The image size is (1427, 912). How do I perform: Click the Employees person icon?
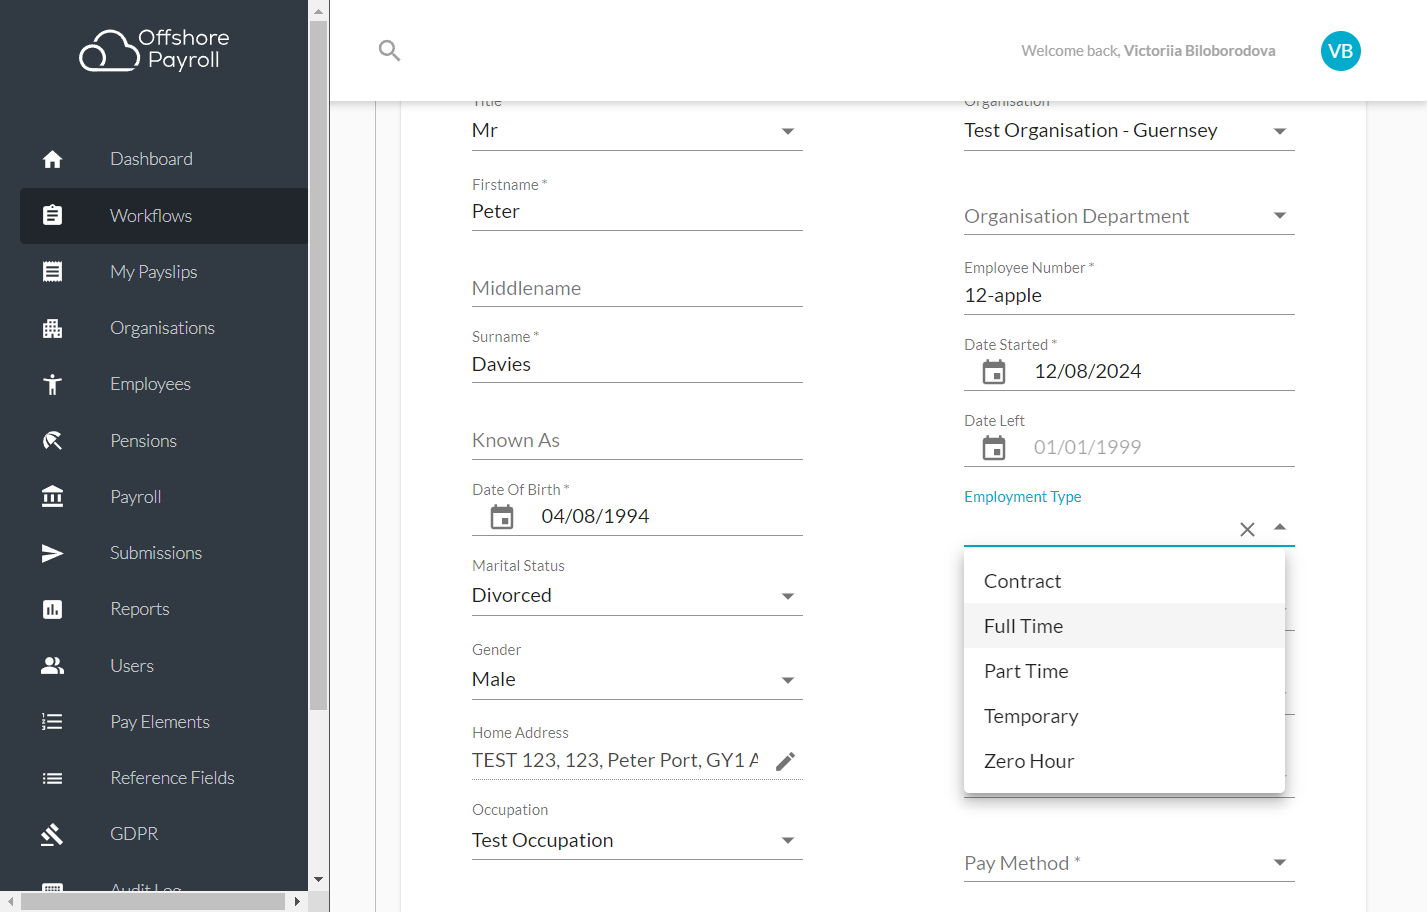coord(53,384)
